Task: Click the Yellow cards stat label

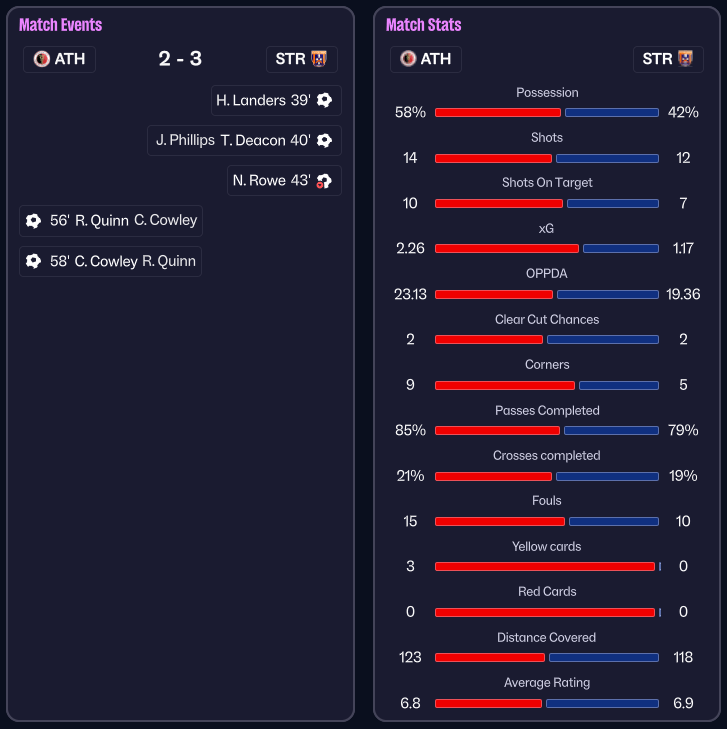Action: [546, 546]
